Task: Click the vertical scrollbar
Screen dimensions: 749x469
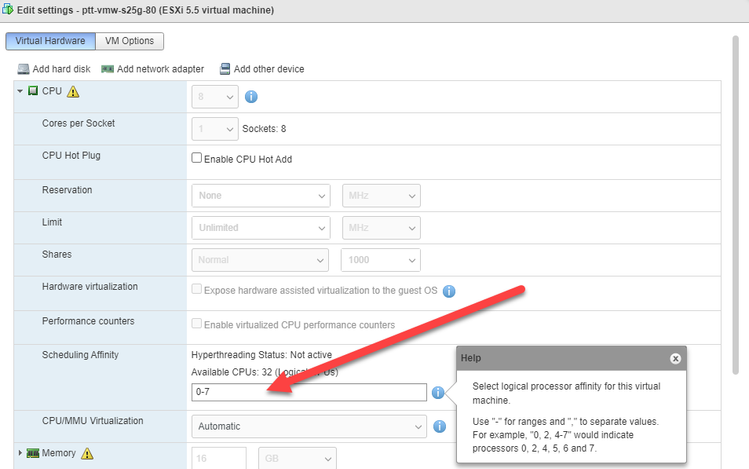Action: coord(736,205)
